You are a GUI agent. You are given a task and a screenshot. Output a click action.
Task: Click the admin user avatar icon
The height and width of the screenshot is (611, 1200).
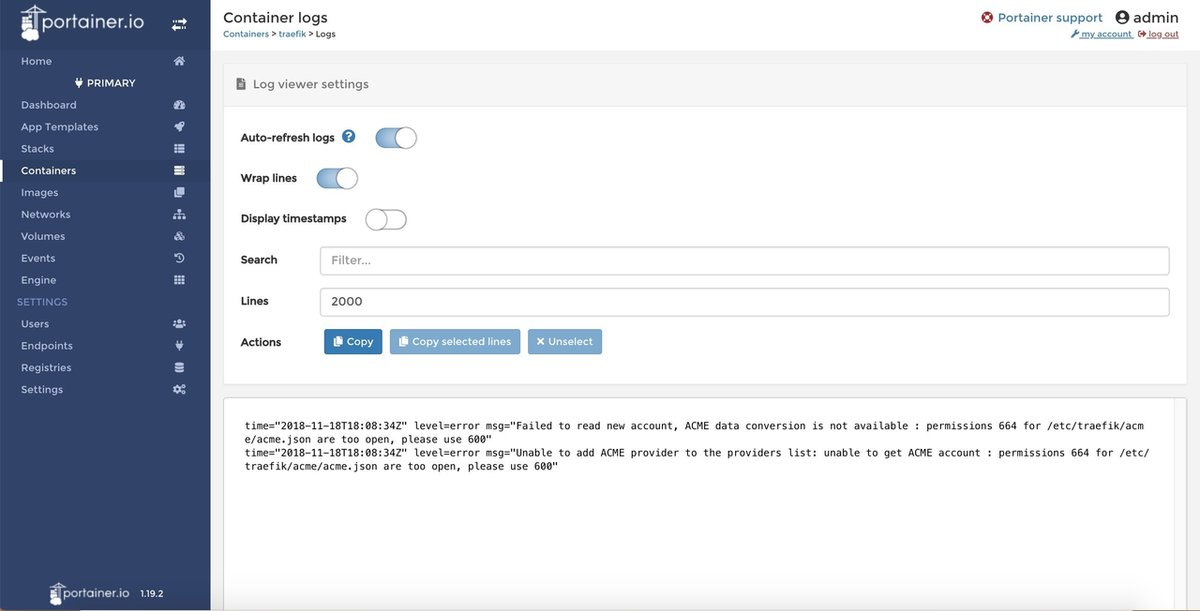click(x=1122, y=18)
